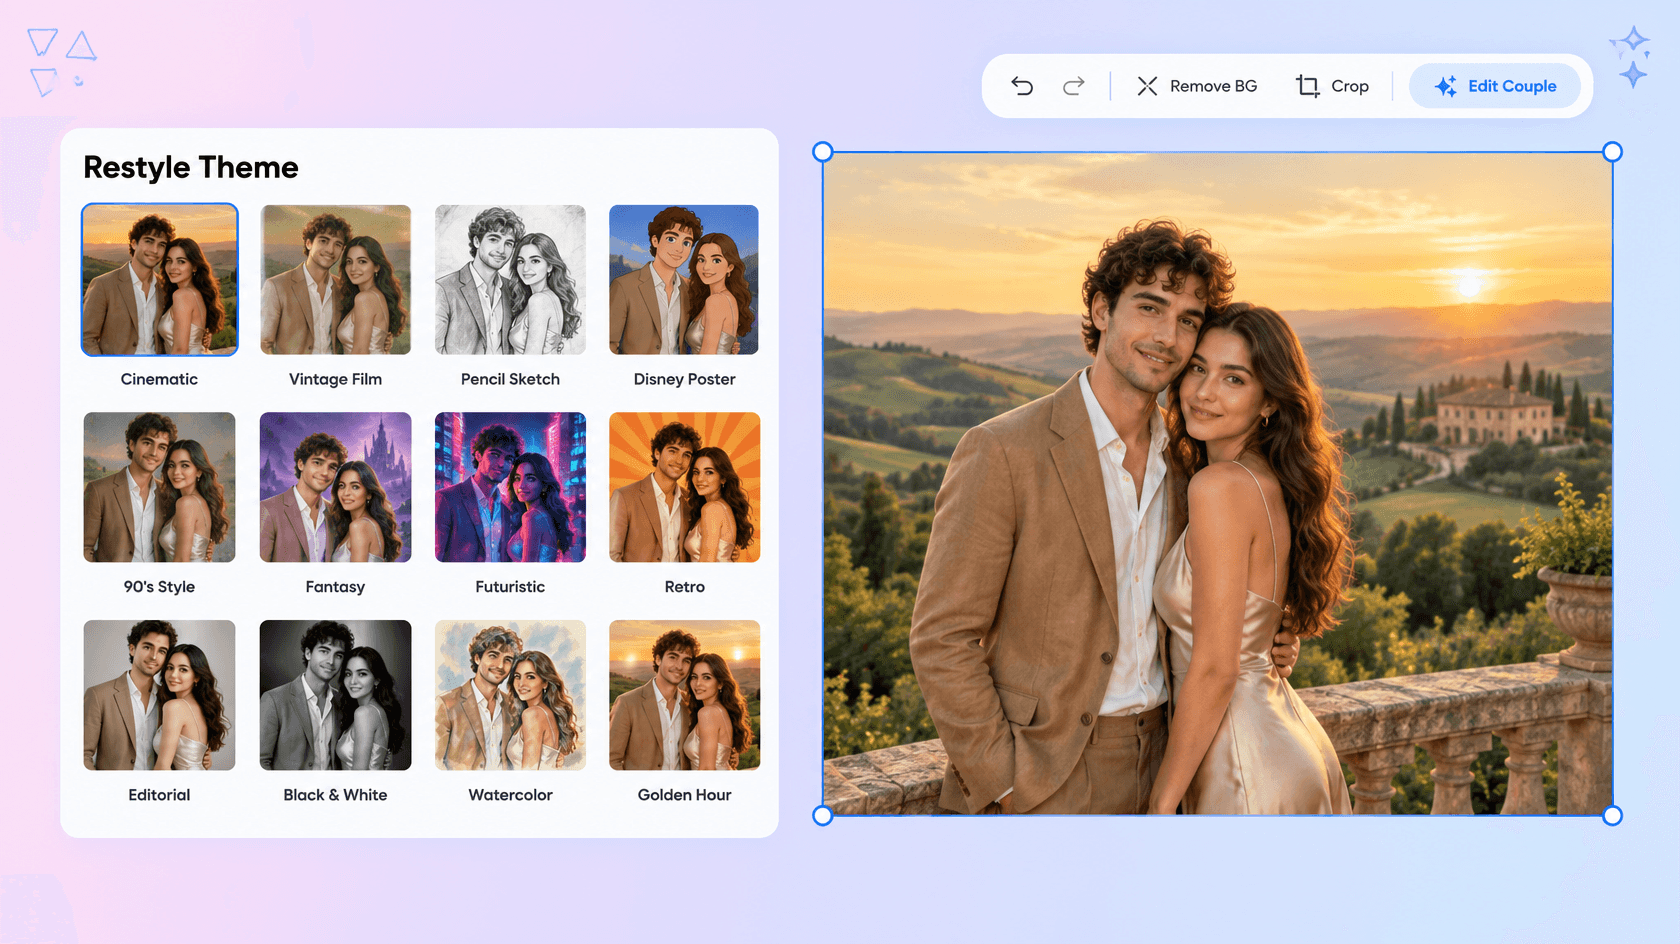Select the Remove BG label
The width and height of the screenshot is (1680, 944).
1213,86
